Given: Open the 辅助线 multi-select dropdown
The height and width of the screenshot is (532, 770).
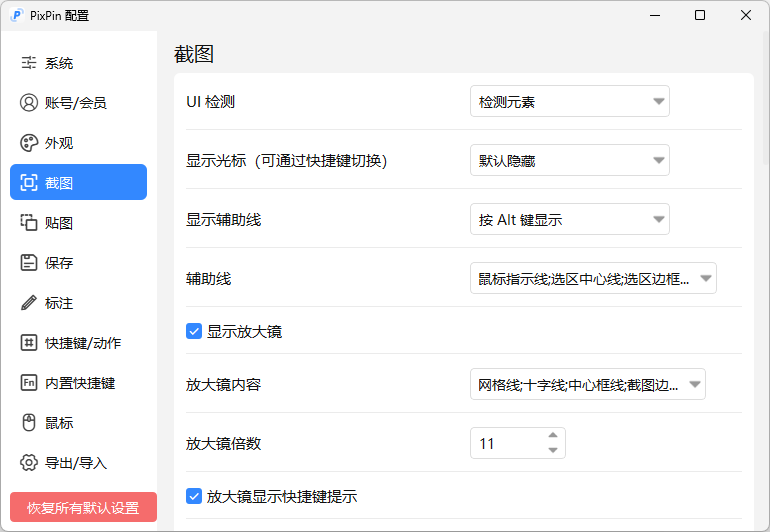Looking at the screenshot, I should [593, 279].
